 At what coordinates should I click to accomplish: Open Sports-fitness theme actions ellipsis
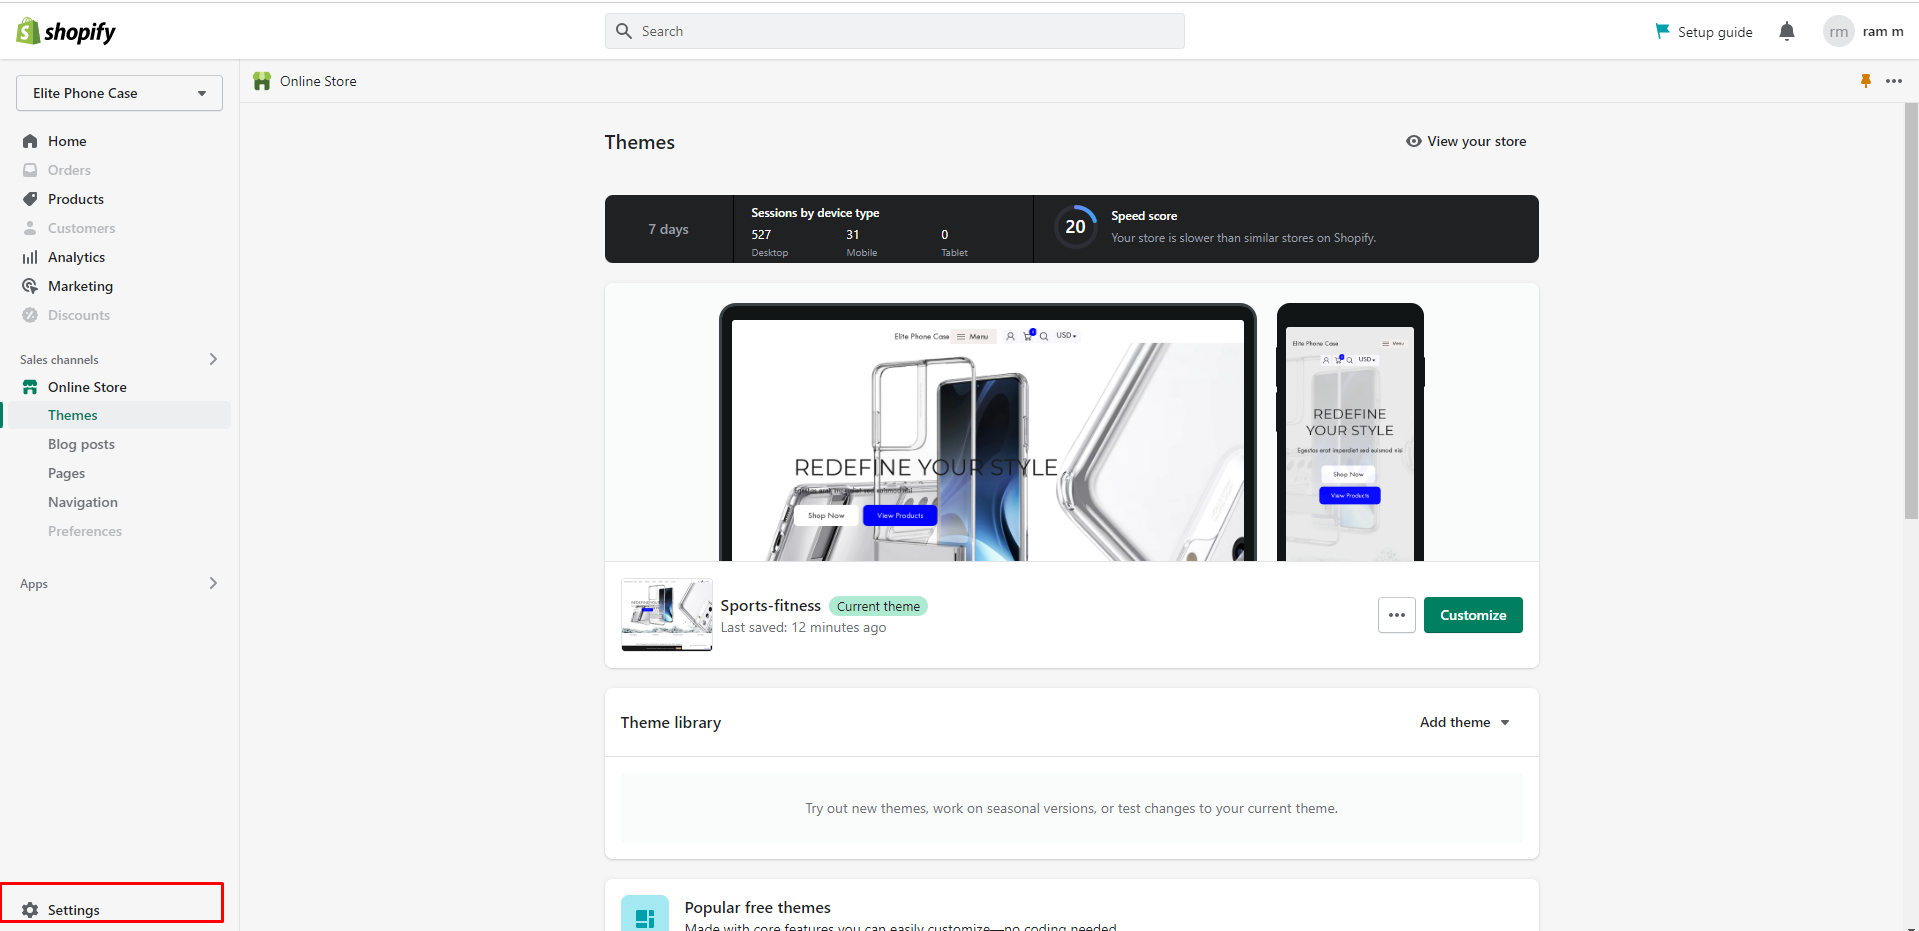(1397, 615)
